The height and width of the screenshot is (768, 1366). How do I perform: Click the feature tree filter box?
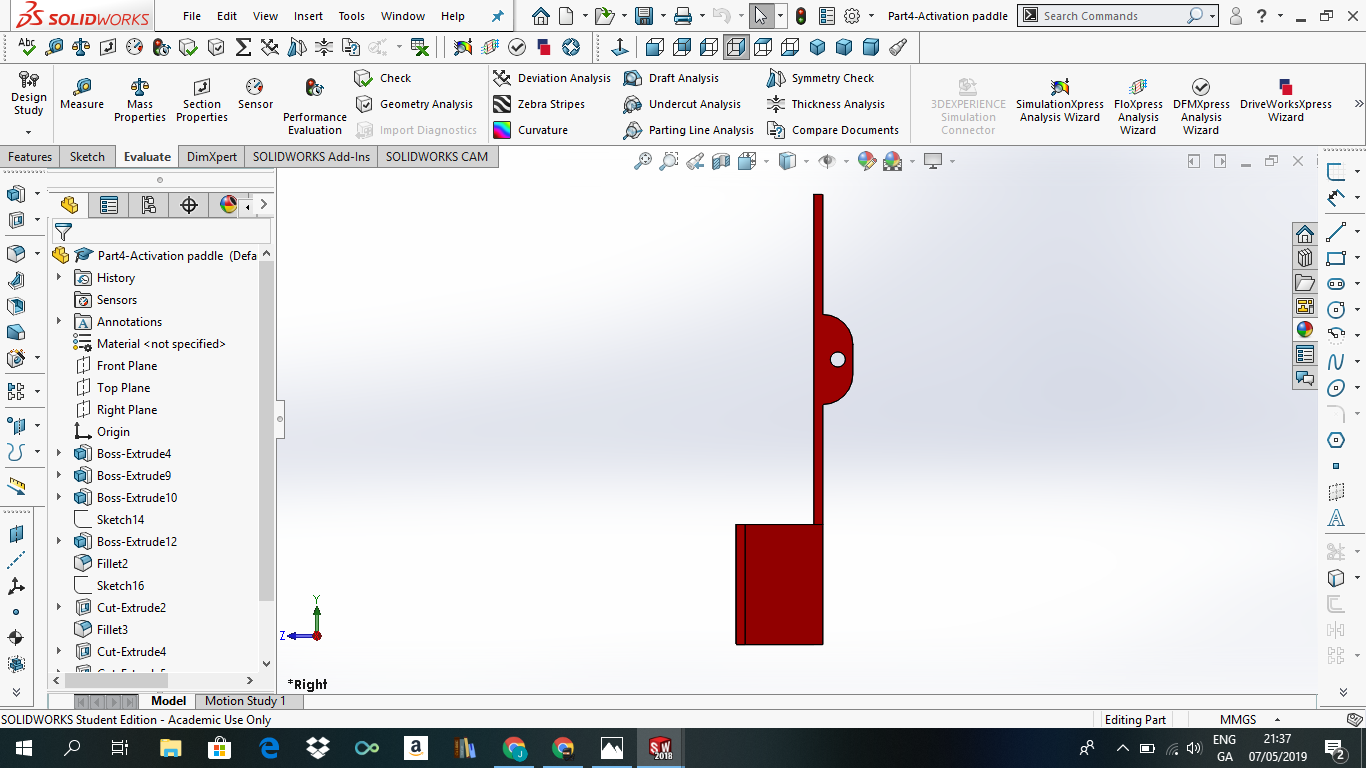(161, 232)
